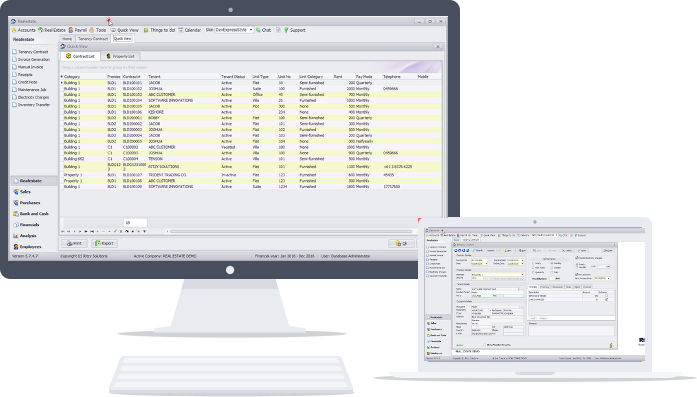Open the Analysis sidebar module

(25, 236)
